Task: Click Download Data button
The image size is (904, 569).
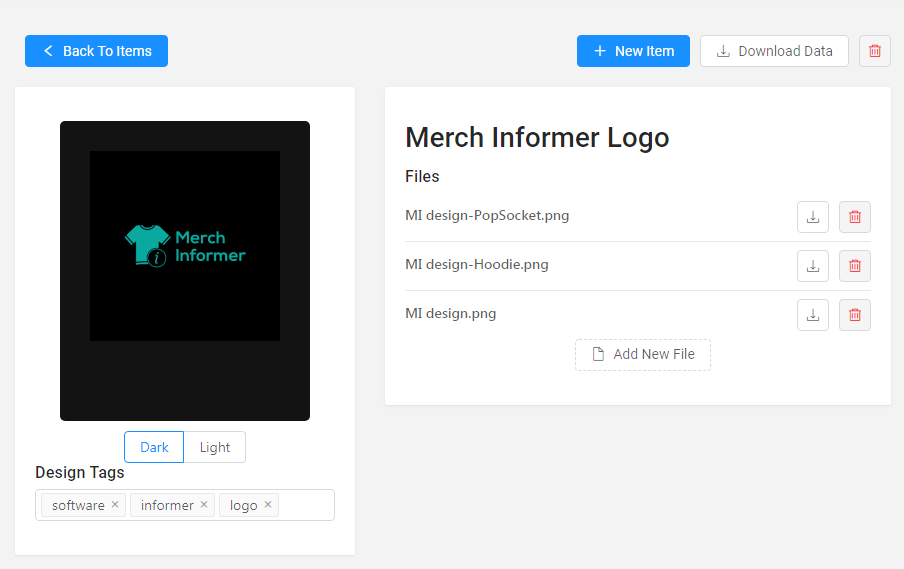Action: 774,51
